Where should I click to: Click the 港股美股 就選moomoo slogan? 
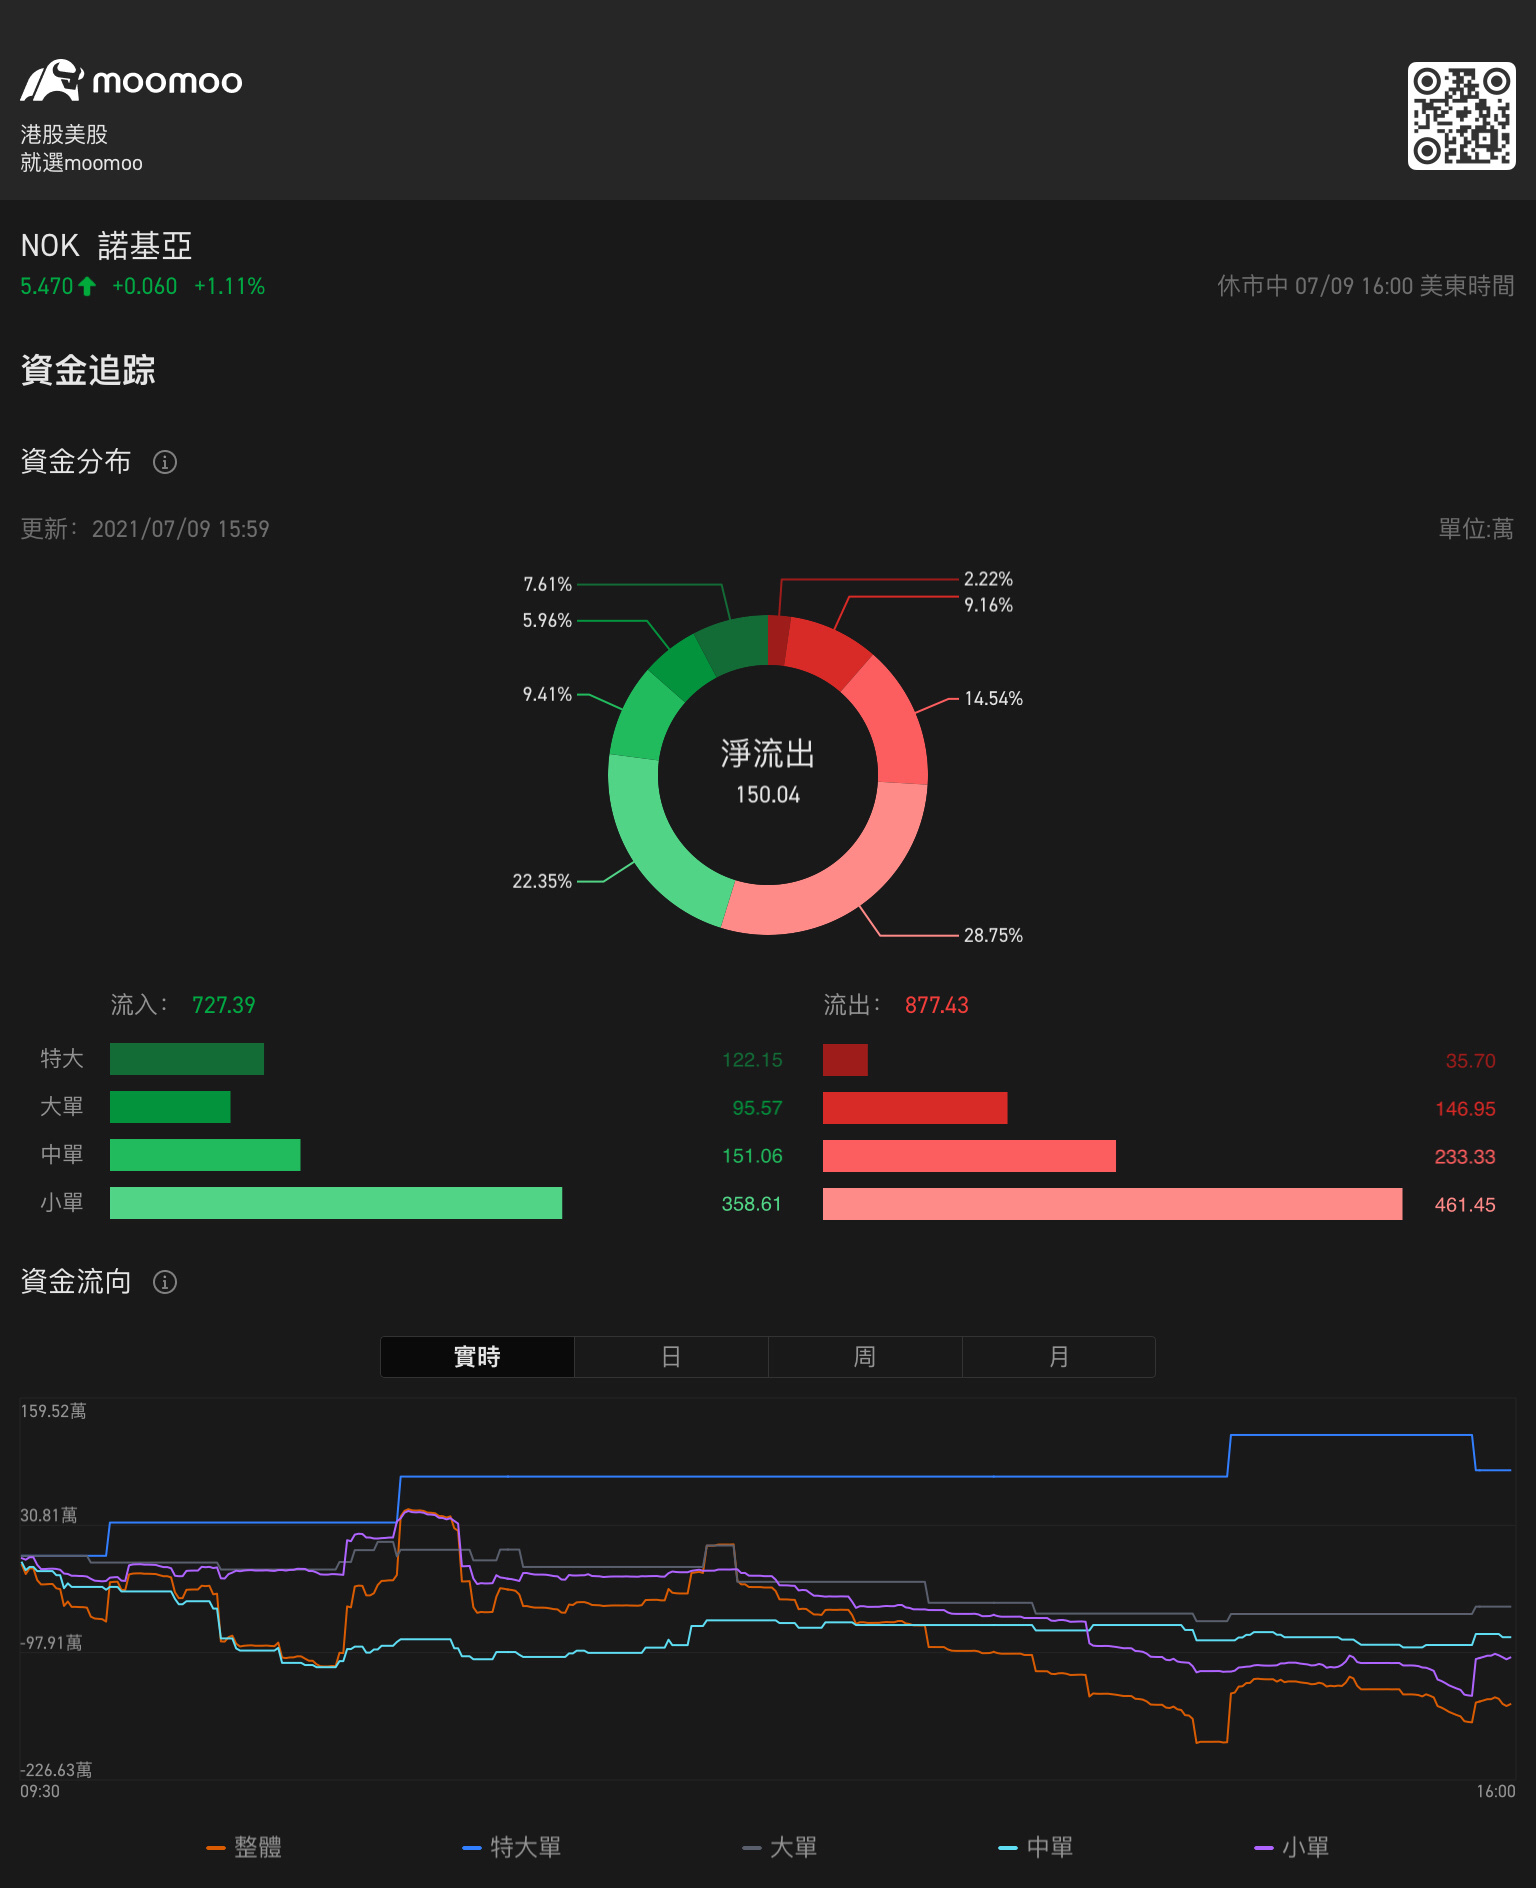click(x=81, y=148)
